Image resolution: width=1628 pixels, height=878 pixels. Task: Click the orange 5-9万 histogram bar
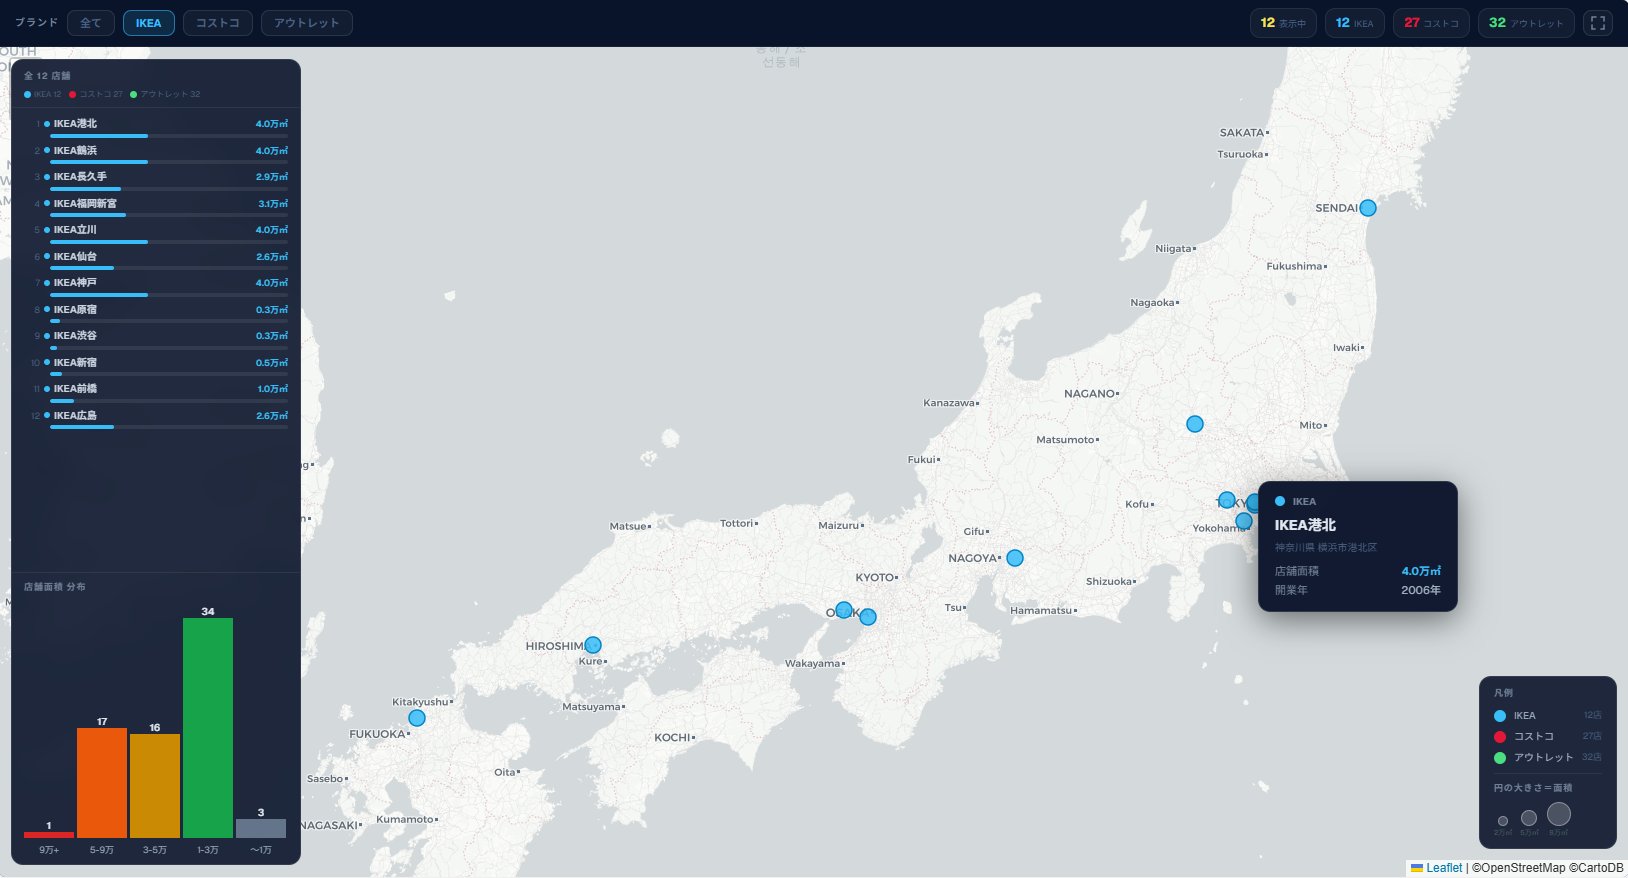pos(102,783)
